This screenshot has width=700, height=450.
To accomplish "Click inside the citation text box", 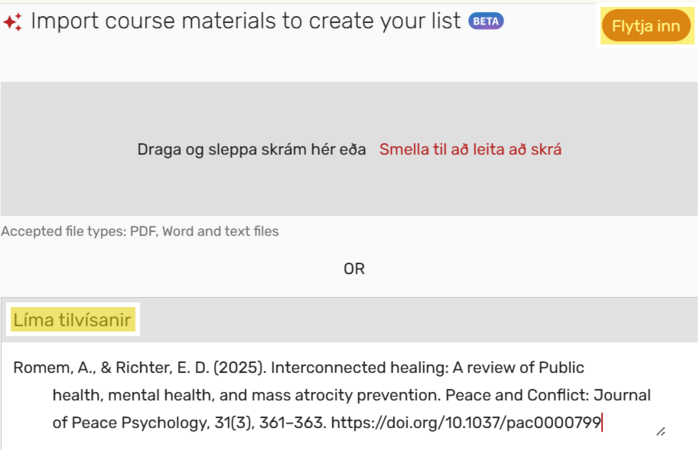I will coord(350,396).
